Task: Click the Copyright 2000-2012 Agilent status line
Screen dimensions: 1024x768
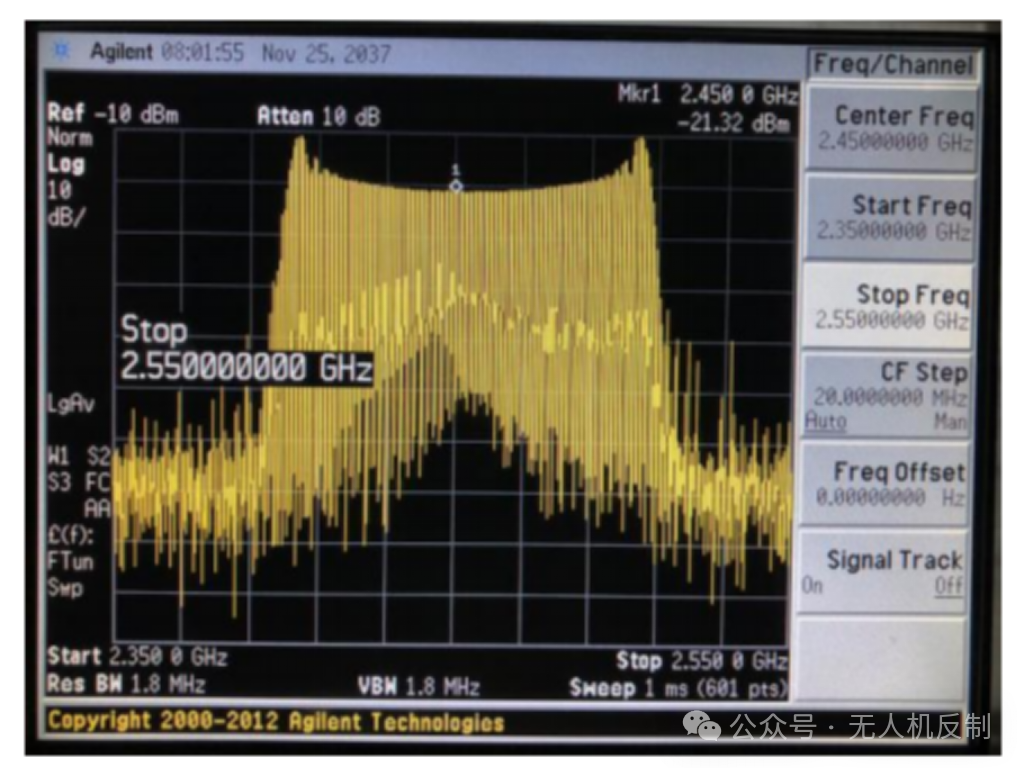Action: [276, 722]
